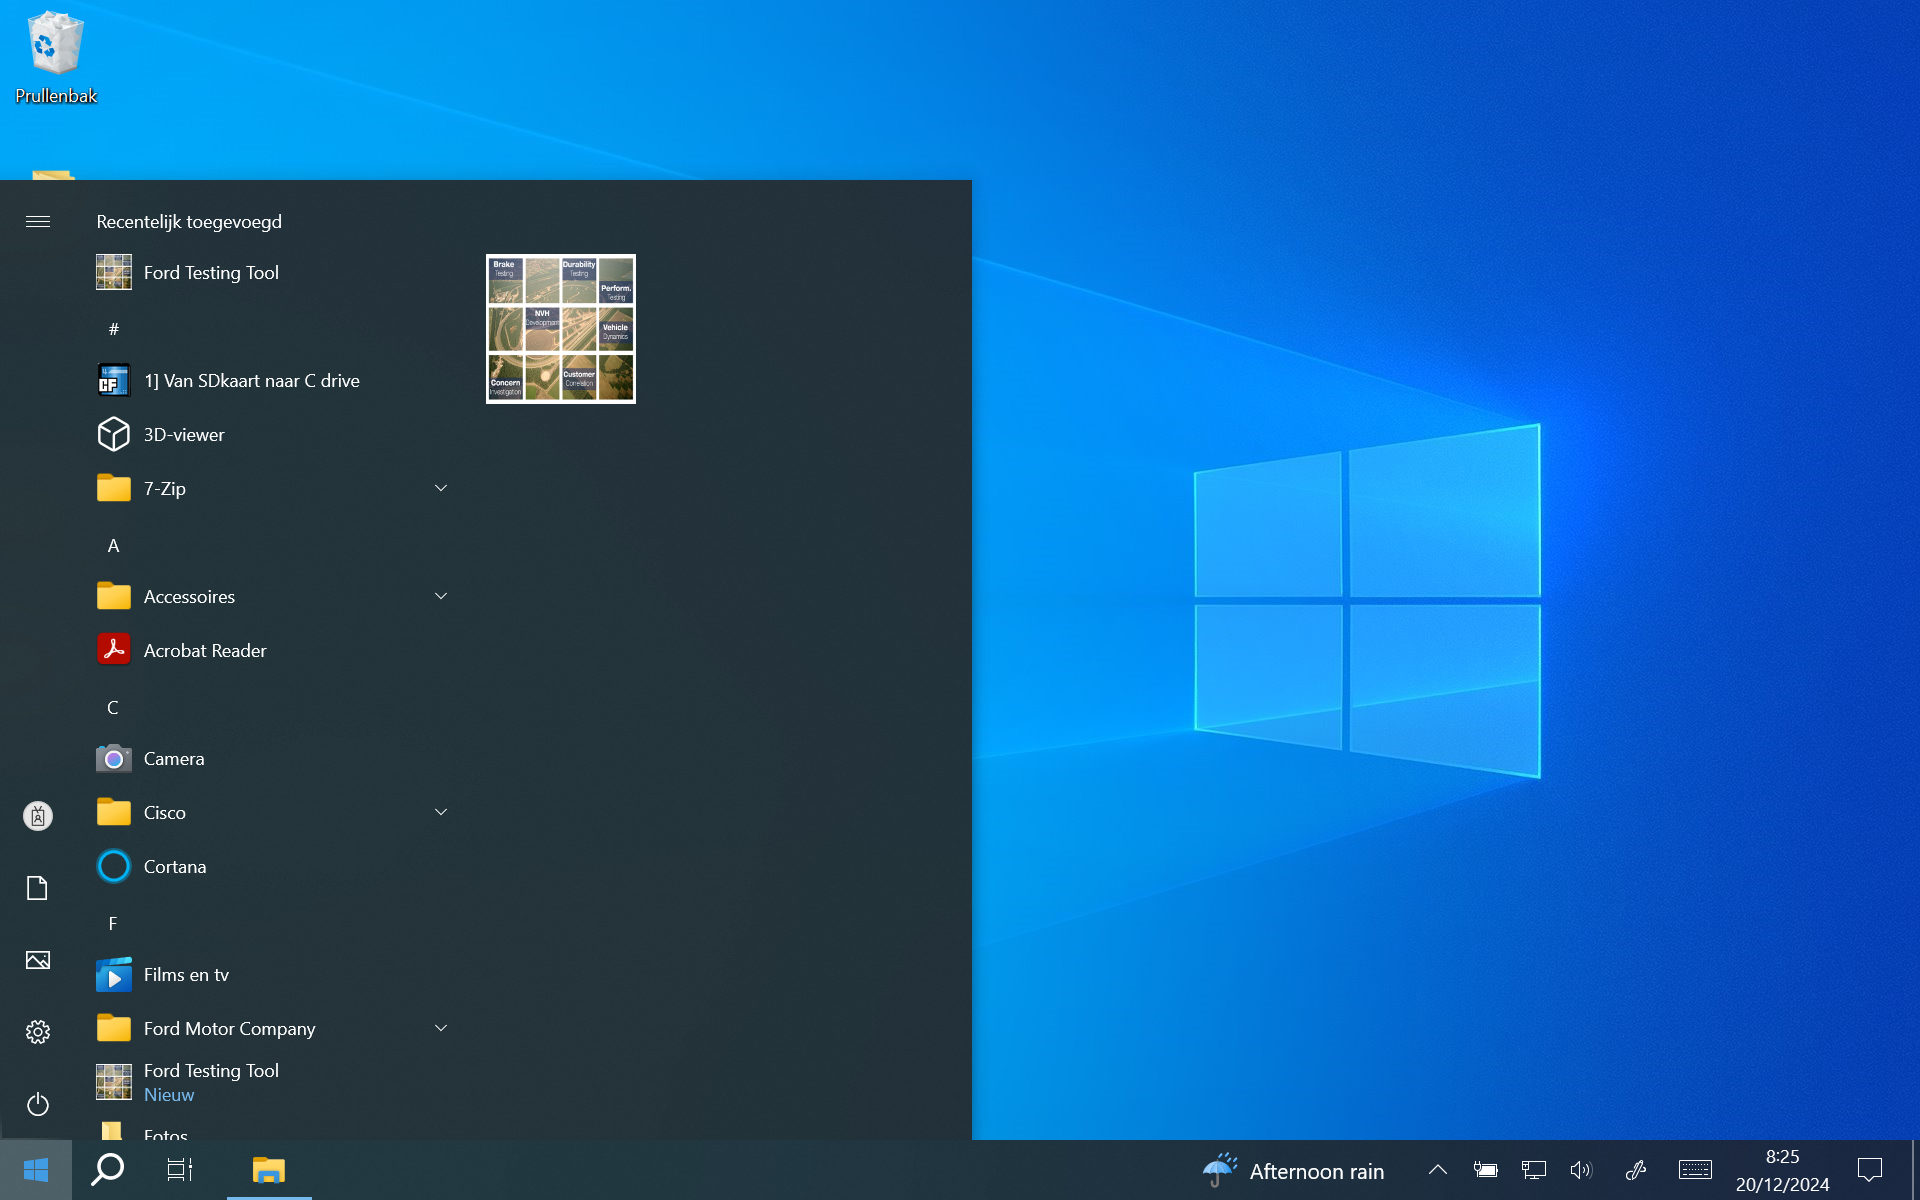1920x1200 pixels.
Task: Launch '1] Van SDkaart naar C drive' app
Action: point(274,381)
